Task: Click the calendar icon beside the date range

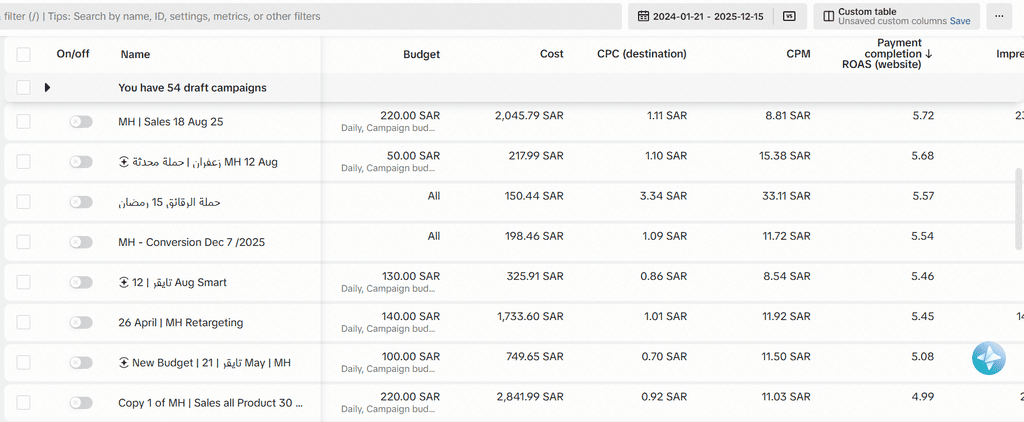Action: (642, 16)
